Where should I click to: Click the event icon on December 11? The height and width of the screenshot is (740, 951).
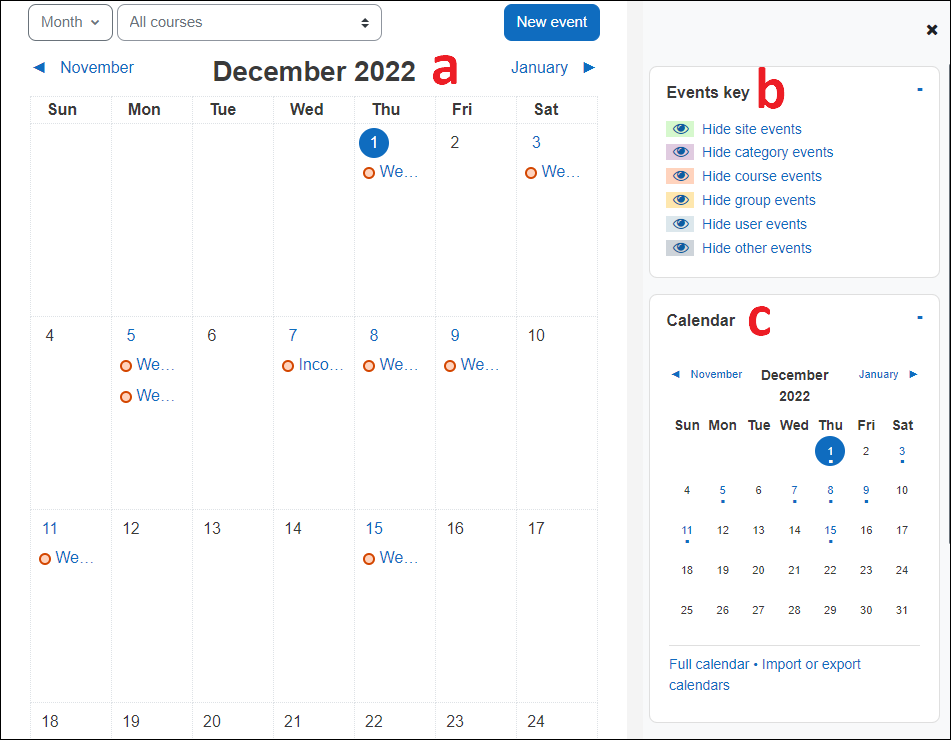(x=45, y=557)
